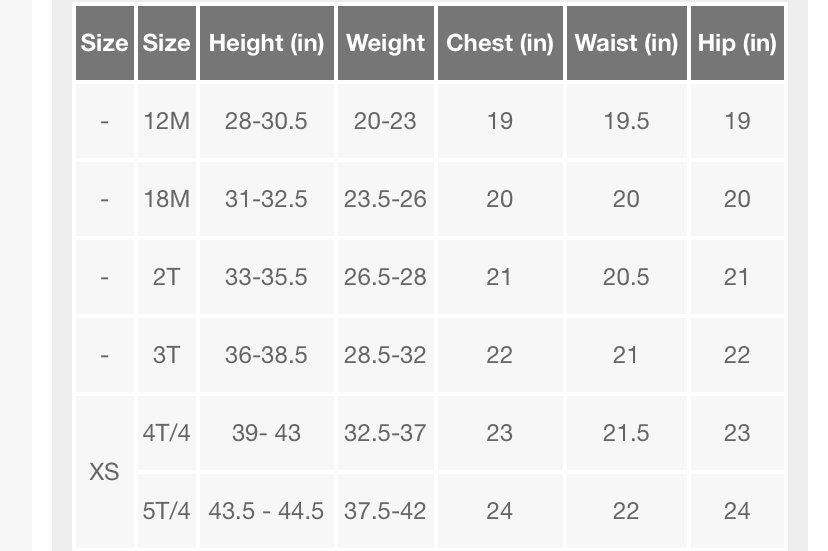Select the XS size group cell
This screenshot has height=551, width=828.
tap(104, 472)
